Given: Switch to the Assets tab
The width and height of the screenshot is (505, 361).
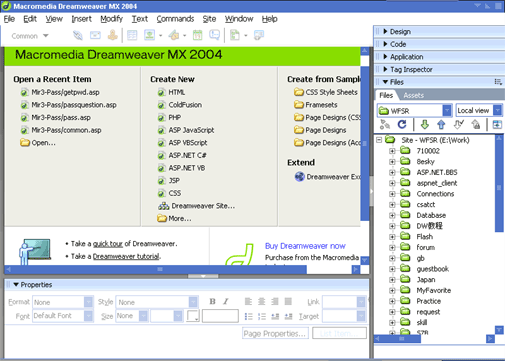Looking at the screenshot, I should click(x=414, y=96).
